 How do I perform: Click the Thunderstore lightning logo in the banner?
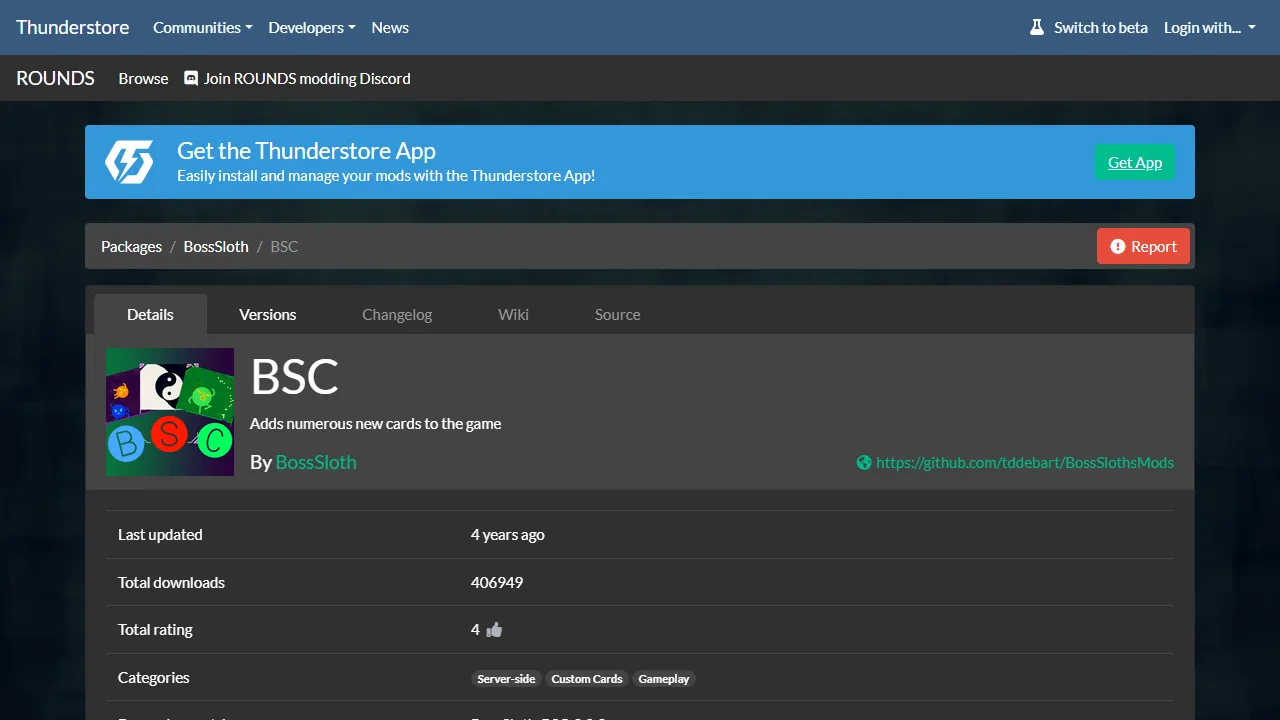pos(129,161)
